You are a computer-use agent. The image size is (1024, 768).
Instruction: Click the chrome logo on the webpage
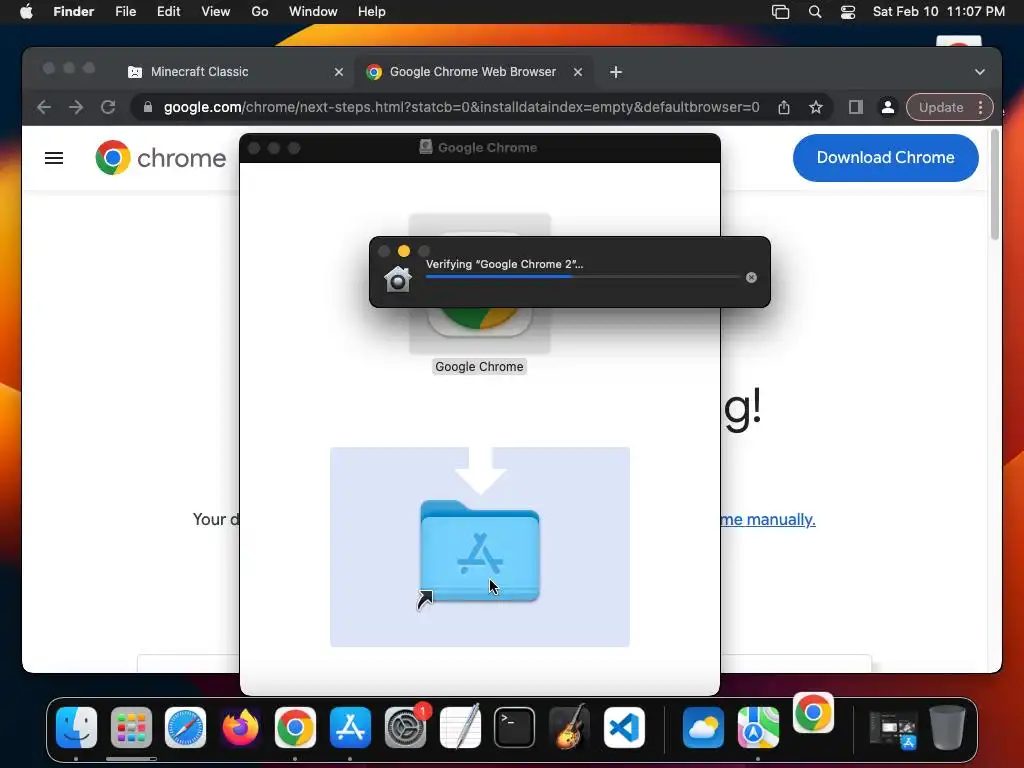pos(161,158)
